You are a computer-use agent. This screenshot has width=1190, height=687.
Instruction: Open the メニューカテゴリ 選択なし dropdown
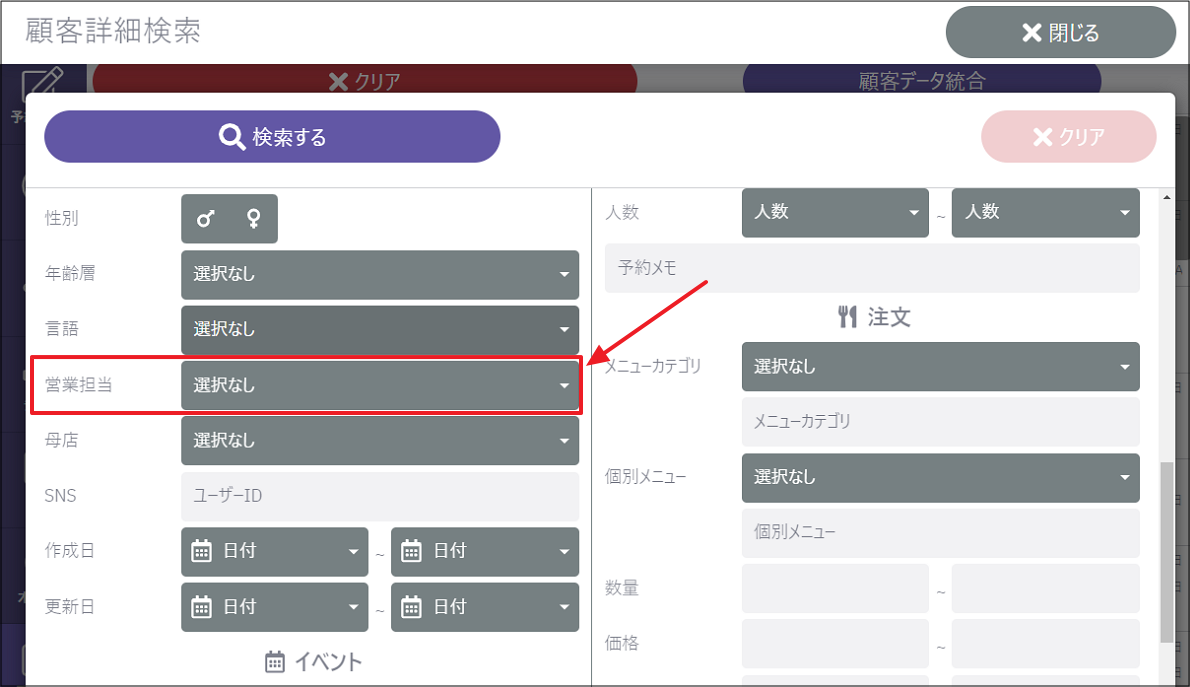click(940, 367)
